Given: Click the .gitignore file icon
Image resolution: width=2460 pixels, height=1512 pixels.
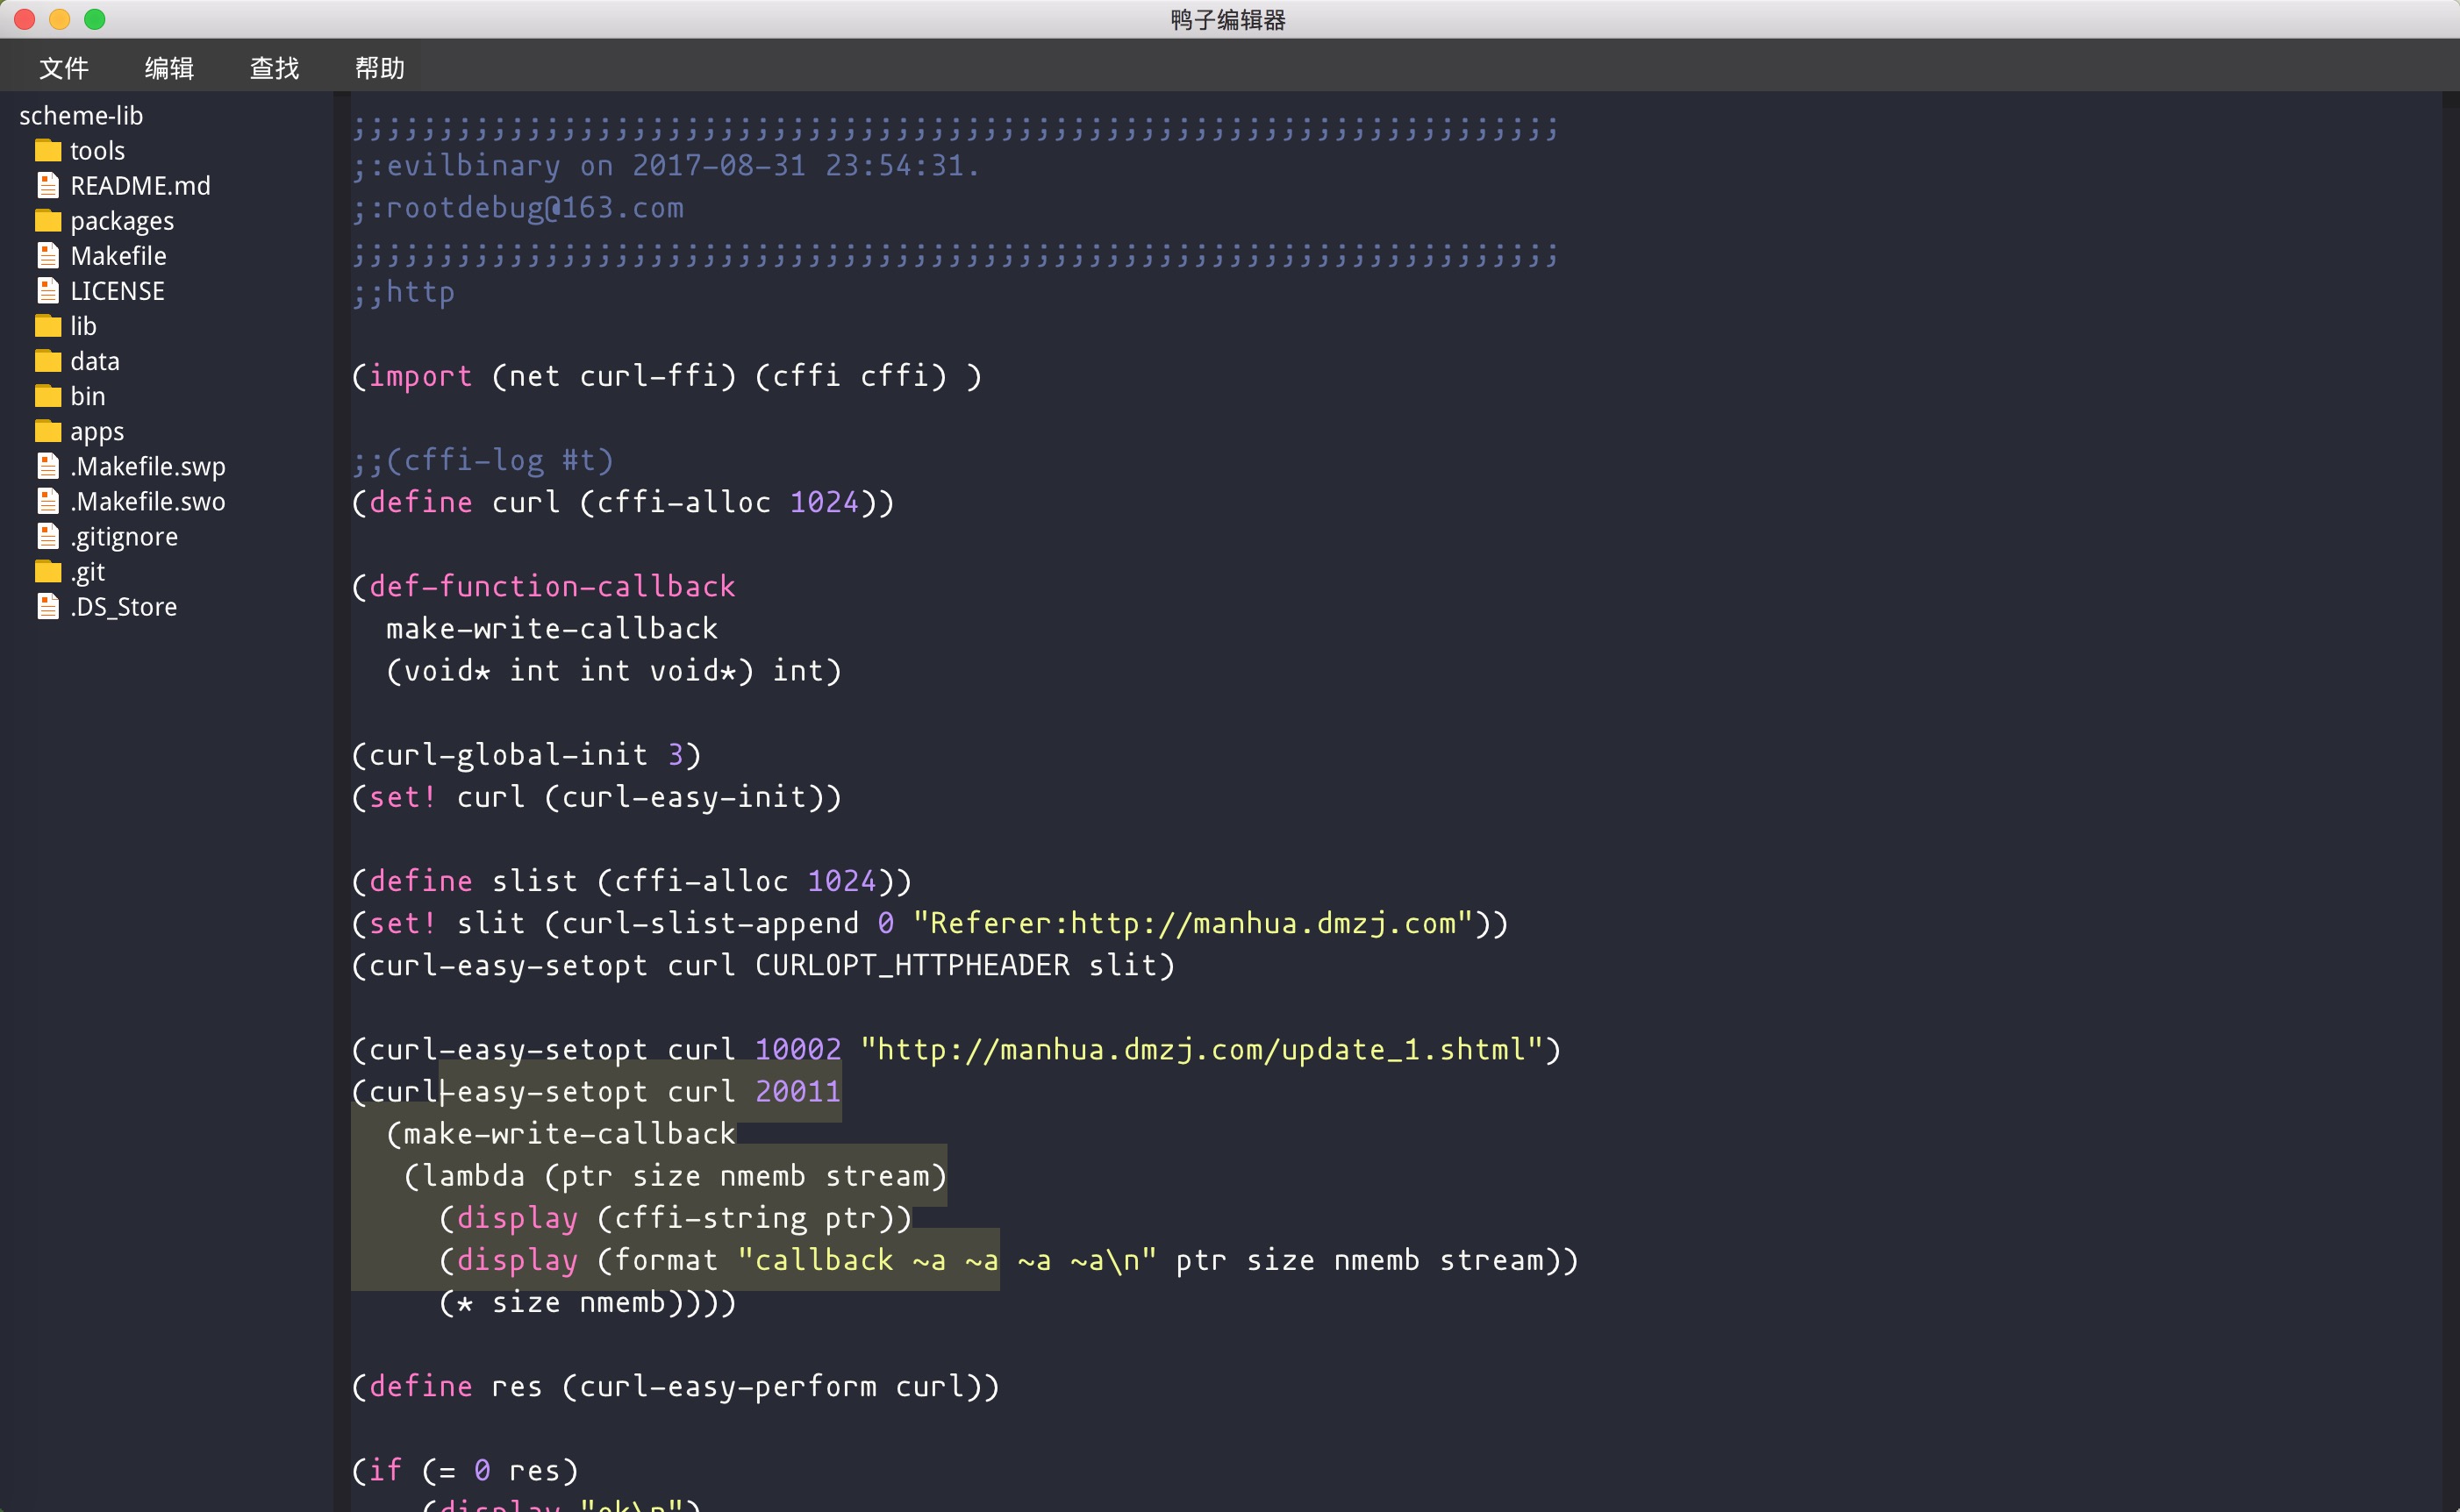Looking at the screenshot, I should pyautogui.click(x=48, y=537).
